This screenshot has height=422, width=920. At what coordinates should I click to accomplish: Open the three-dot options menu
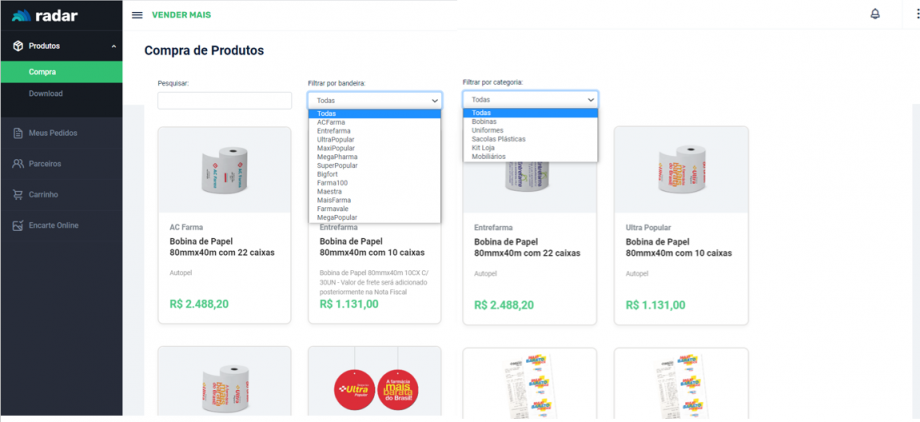tap(917, 14)
